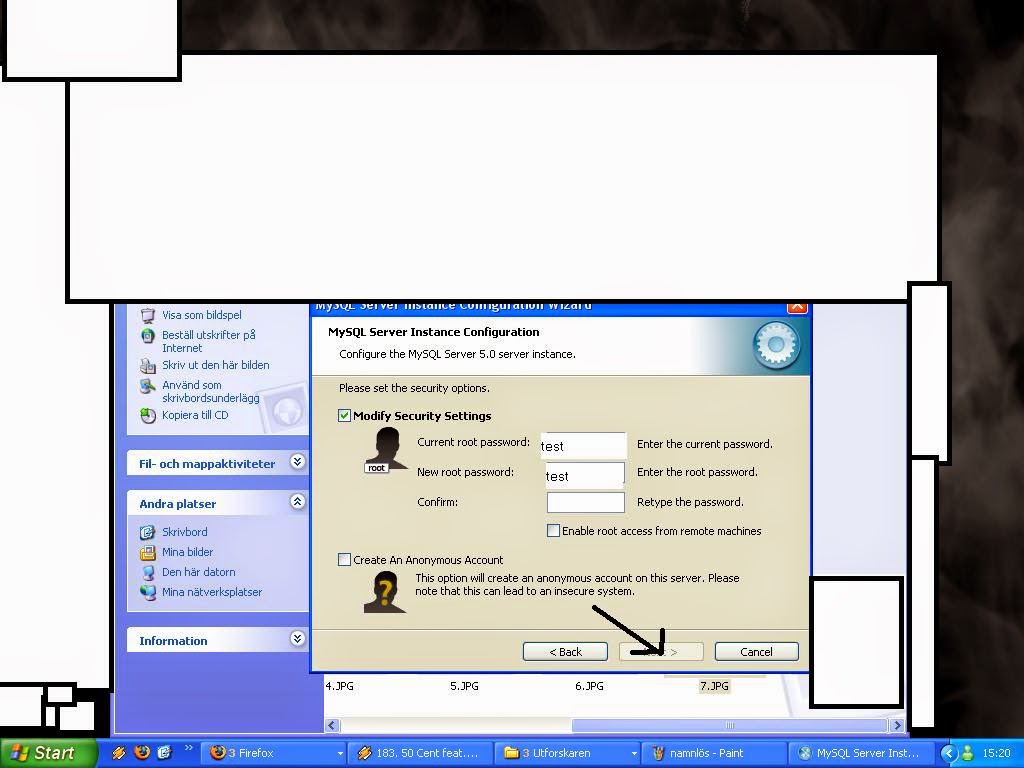Viewport: 1024px width, 768px height.
Task: Click the Den här datorn icon
Action: pyautogui.click(x=148, y=573)
